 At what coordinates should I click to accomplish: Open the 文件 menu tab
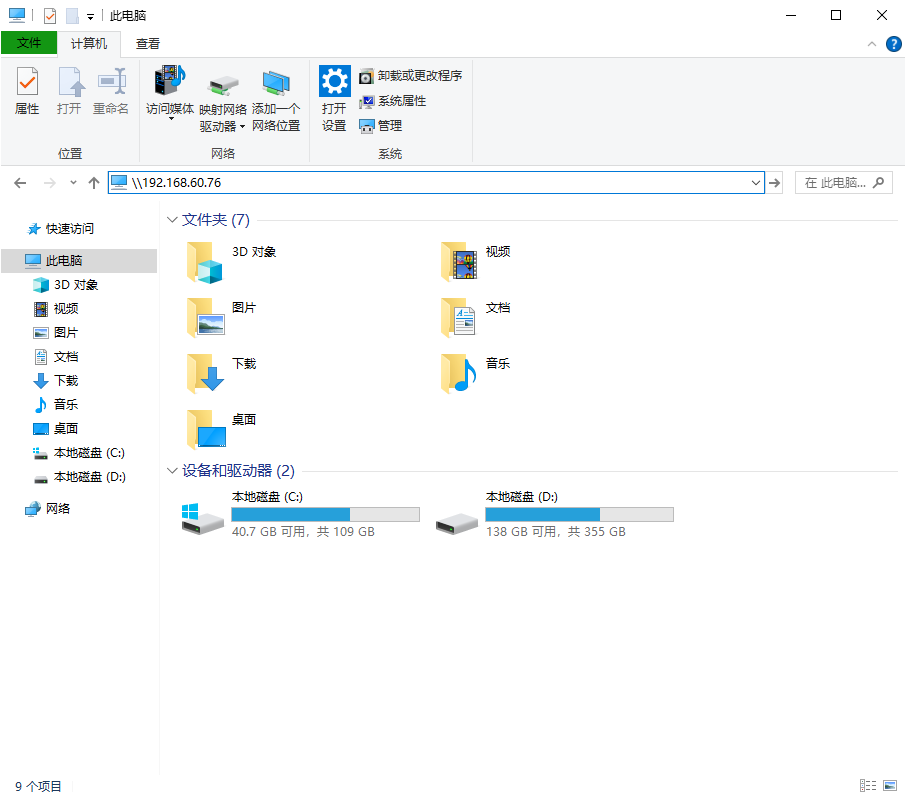(29, 43)
